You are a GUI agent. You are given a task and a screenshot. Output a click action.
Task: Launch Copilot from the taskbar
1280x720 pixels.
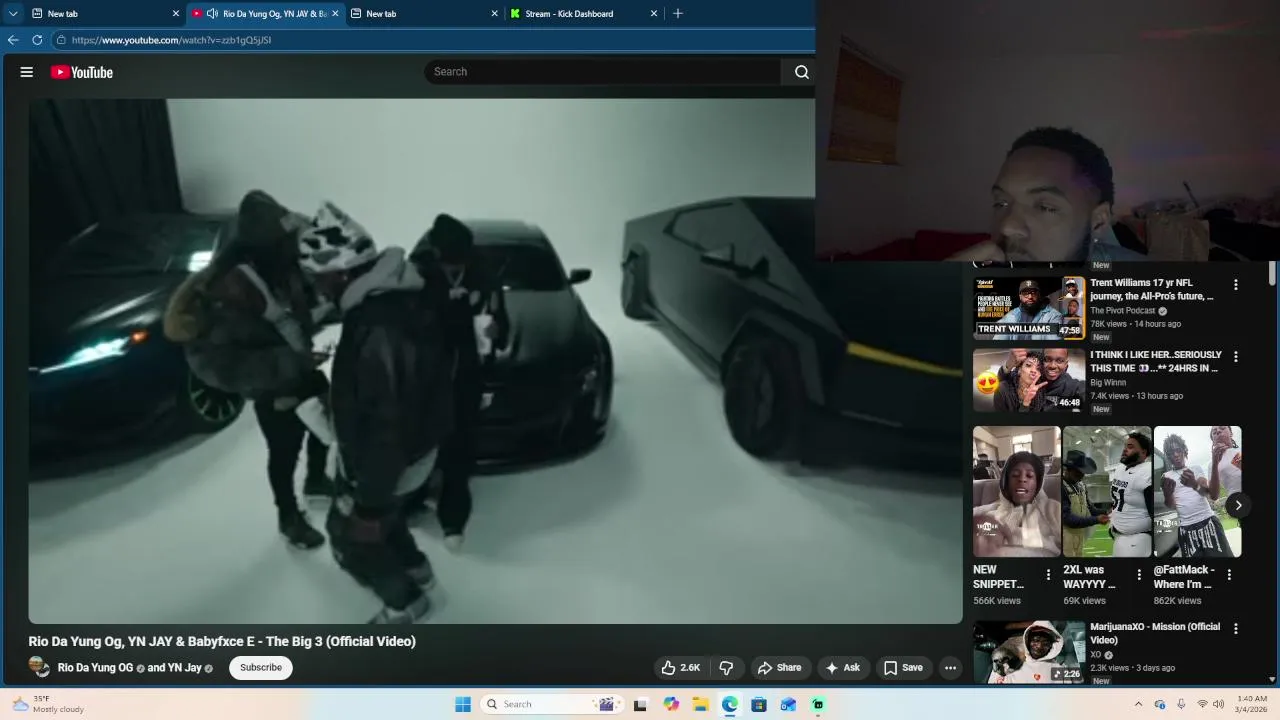tap(671, 704)
